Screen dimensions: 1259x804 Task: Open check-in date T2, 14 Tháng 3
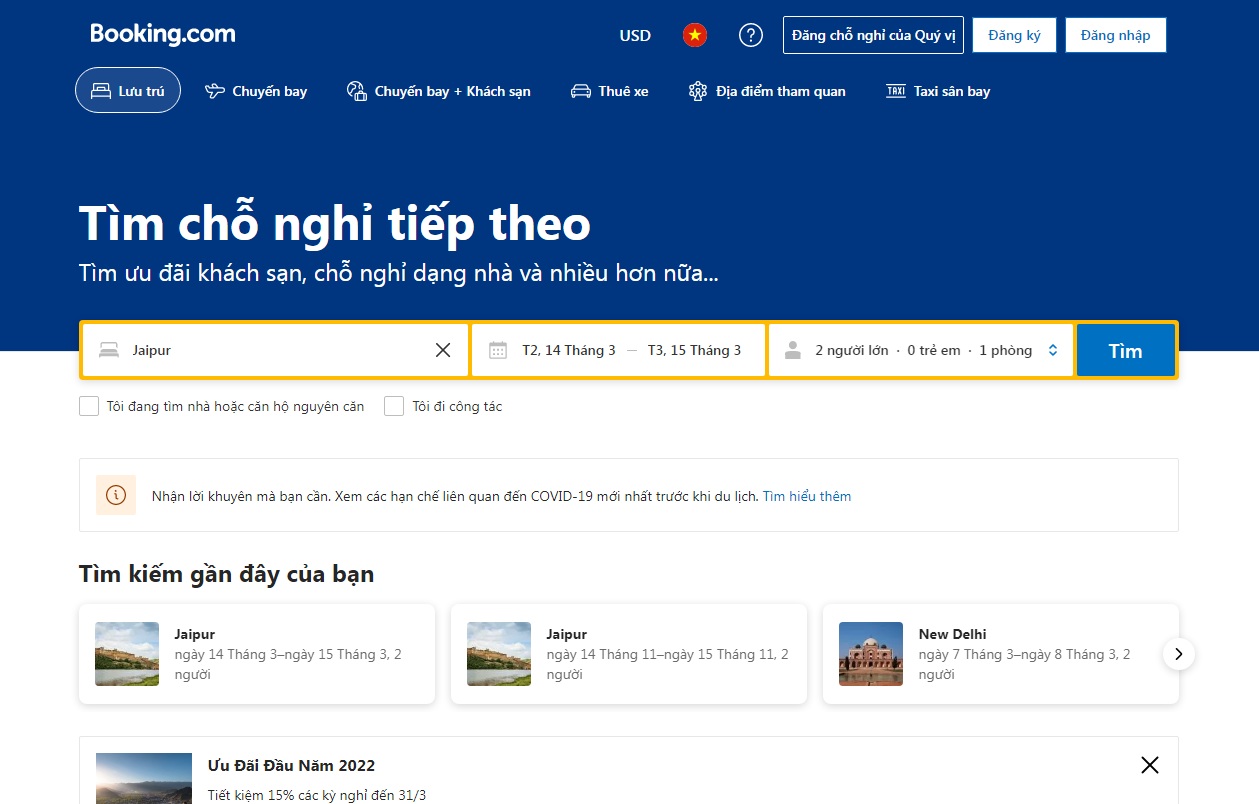(569, 350)
